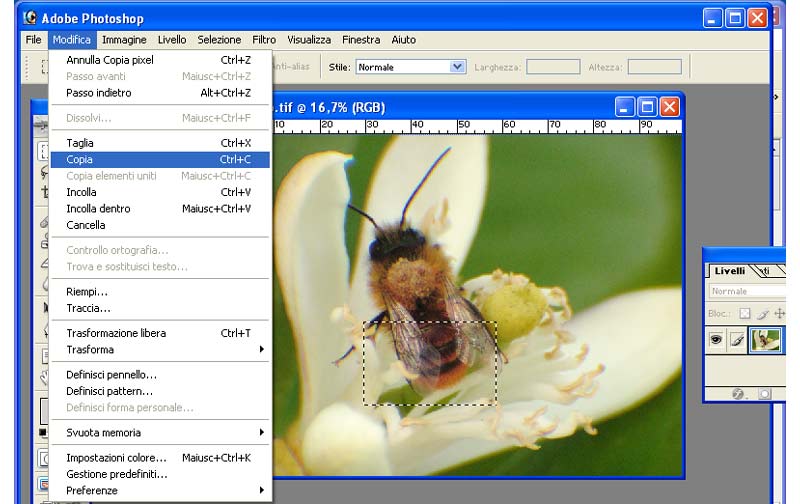This screenshot has height=504, width=800.
Task: Maximize the bee image document window
Action: (x=647, y=107)
